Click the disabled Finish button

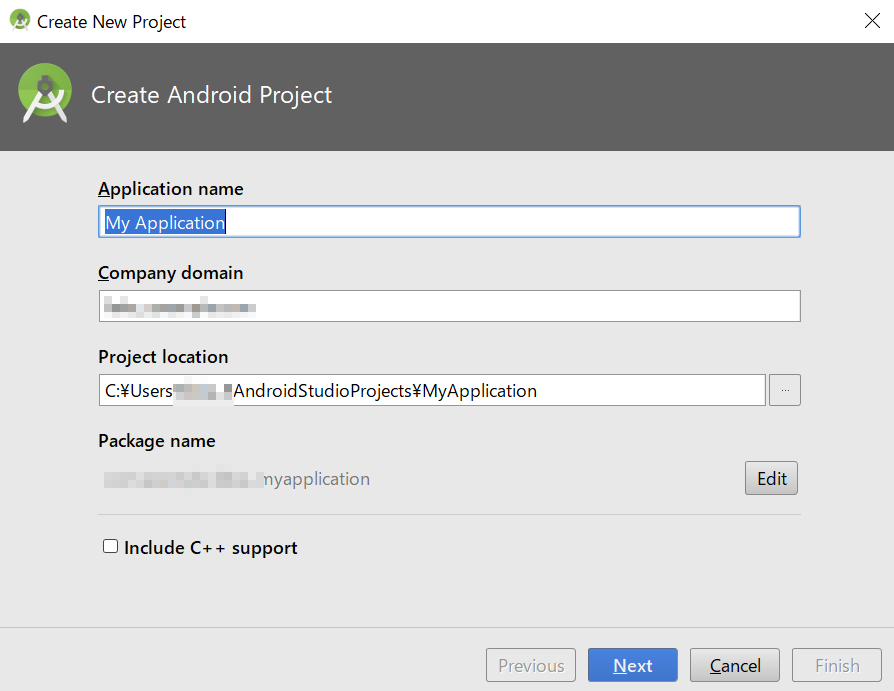[836, 665]
